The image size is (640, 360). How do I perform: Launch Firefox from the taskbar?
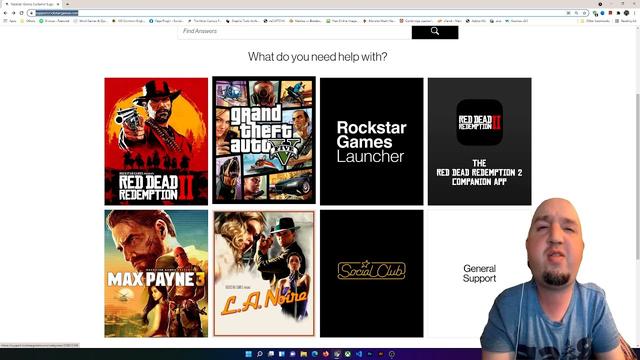pos(326,354)
